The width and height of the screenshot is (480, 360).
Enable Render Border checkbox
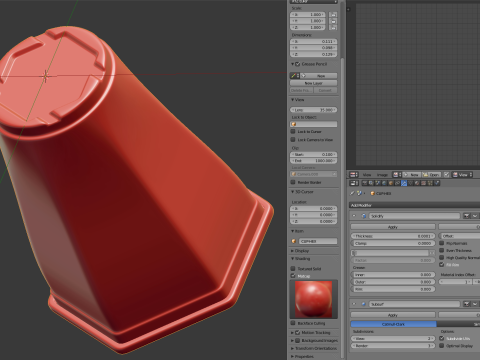click(x=293, y=182)
